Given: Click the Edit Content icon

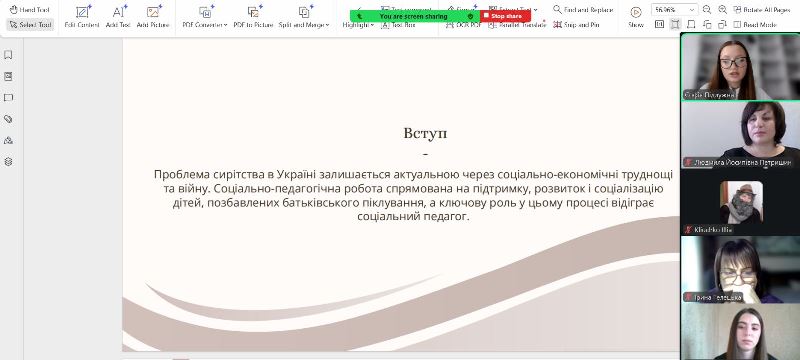Looking at the screenshot, I should coord(82,12).
